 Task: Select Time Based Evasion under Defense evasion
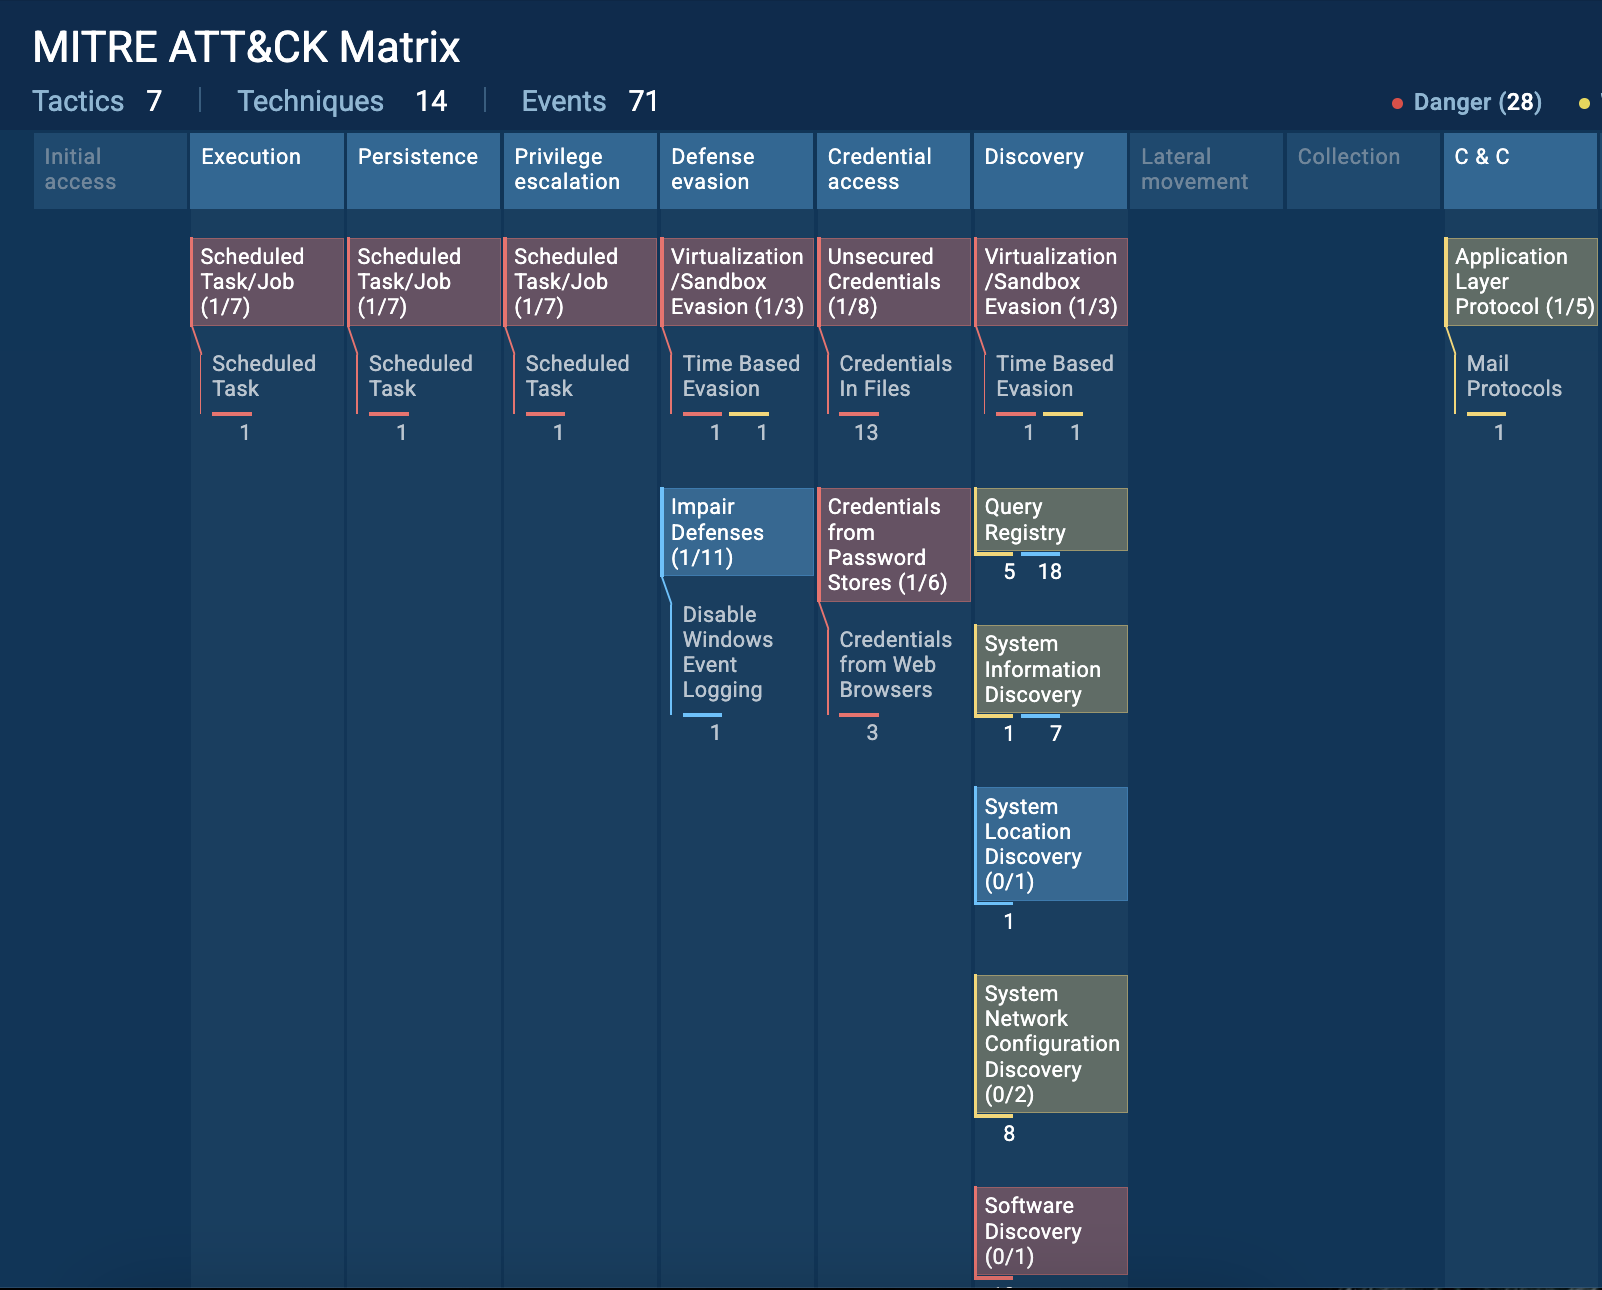point(741,376)
